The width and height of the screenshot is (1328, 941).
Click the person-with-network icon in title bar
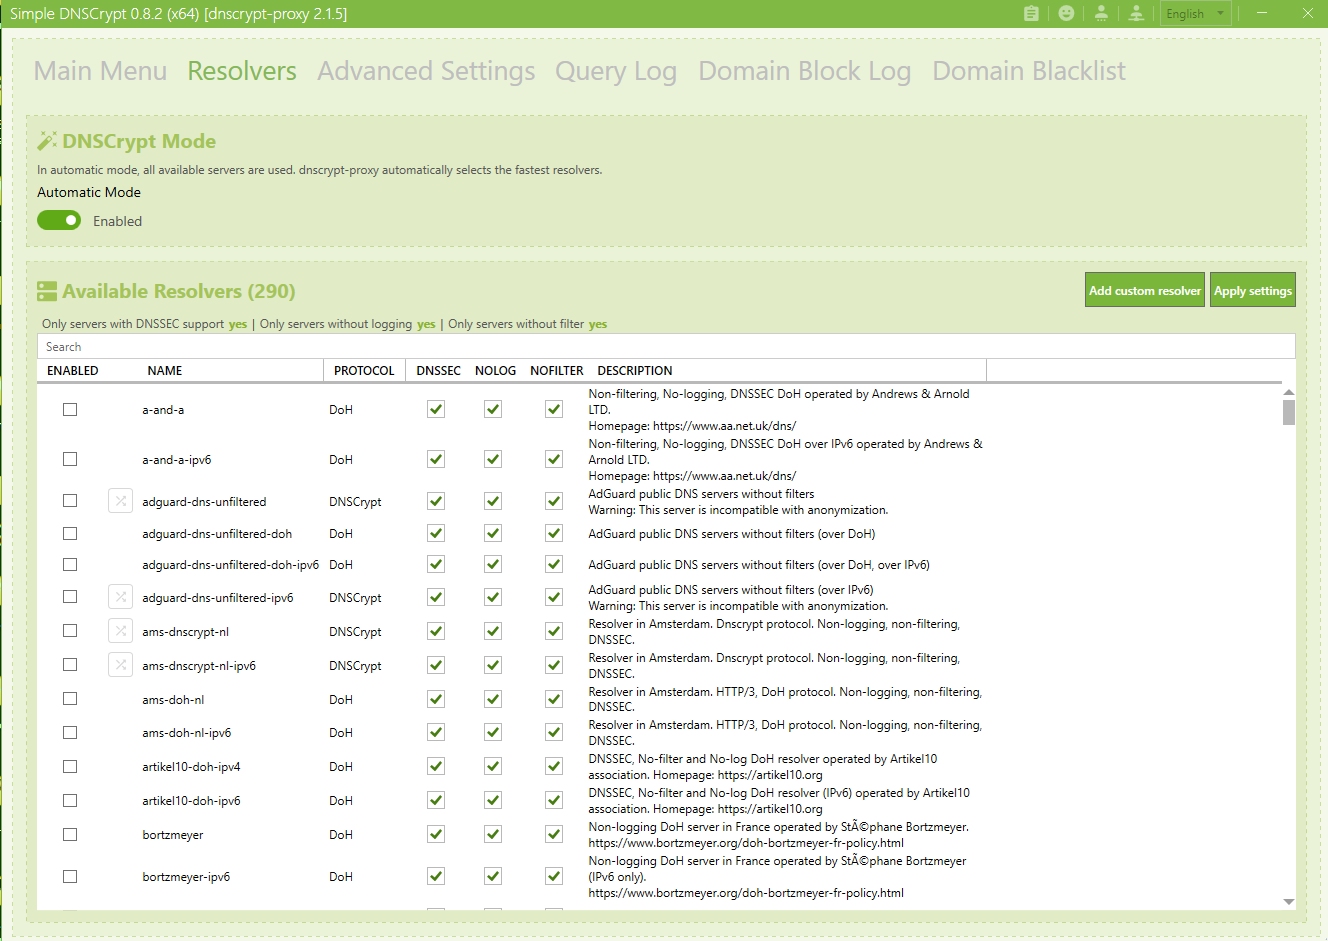click(1136, 13)
